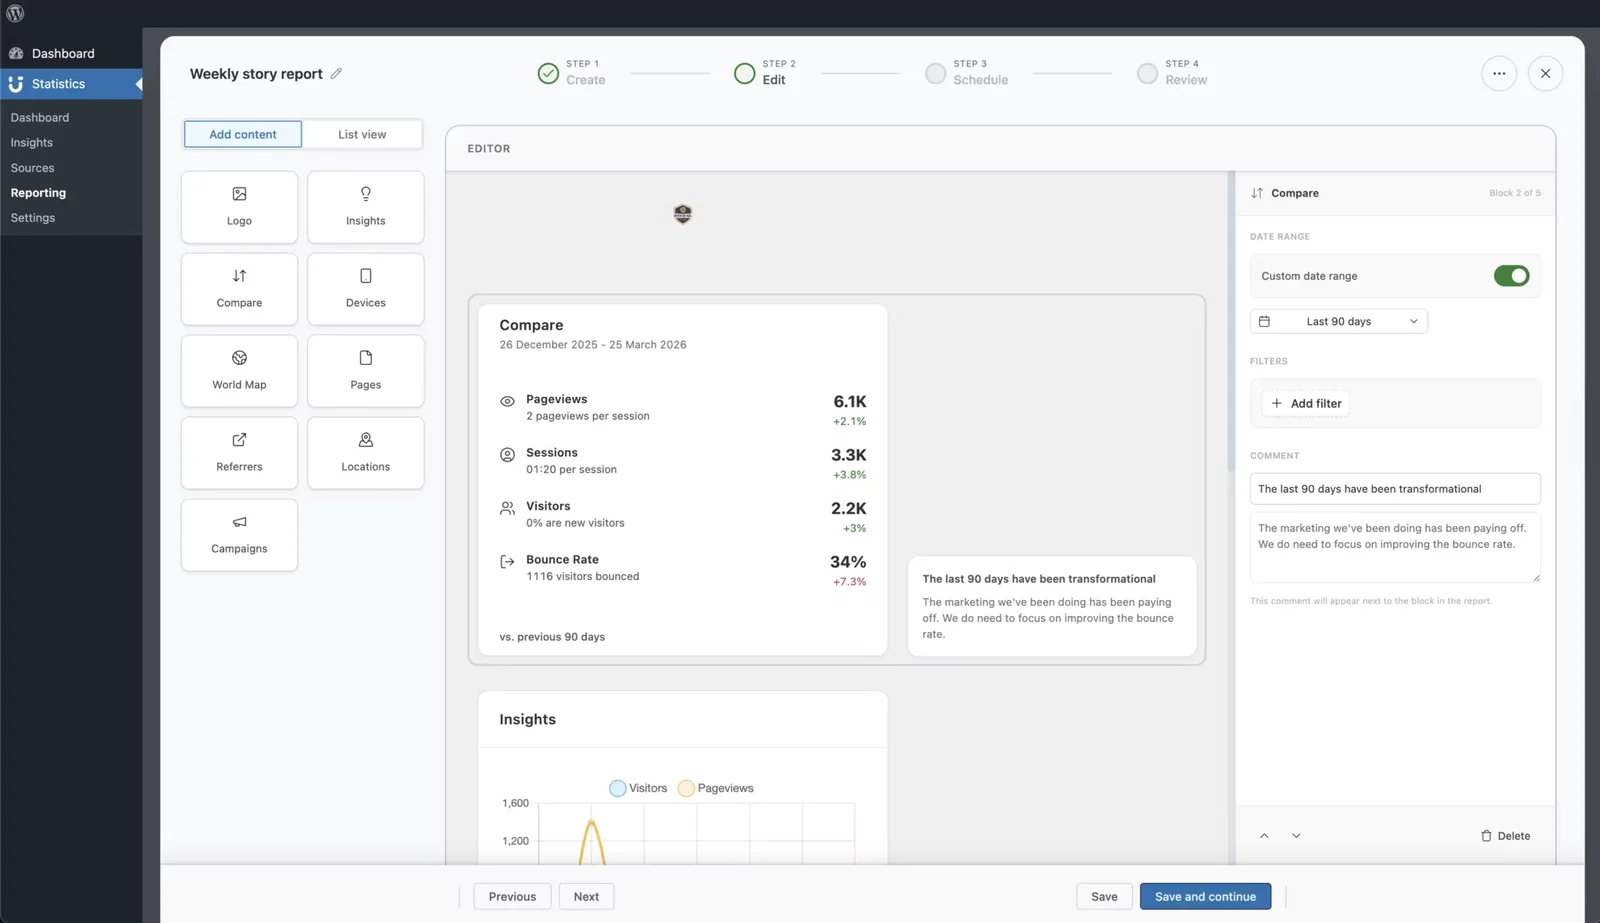The height and width of the screenshot is (923, 1600).
Task: Click the pencil icon to rename report
Action: coord(336,74)
